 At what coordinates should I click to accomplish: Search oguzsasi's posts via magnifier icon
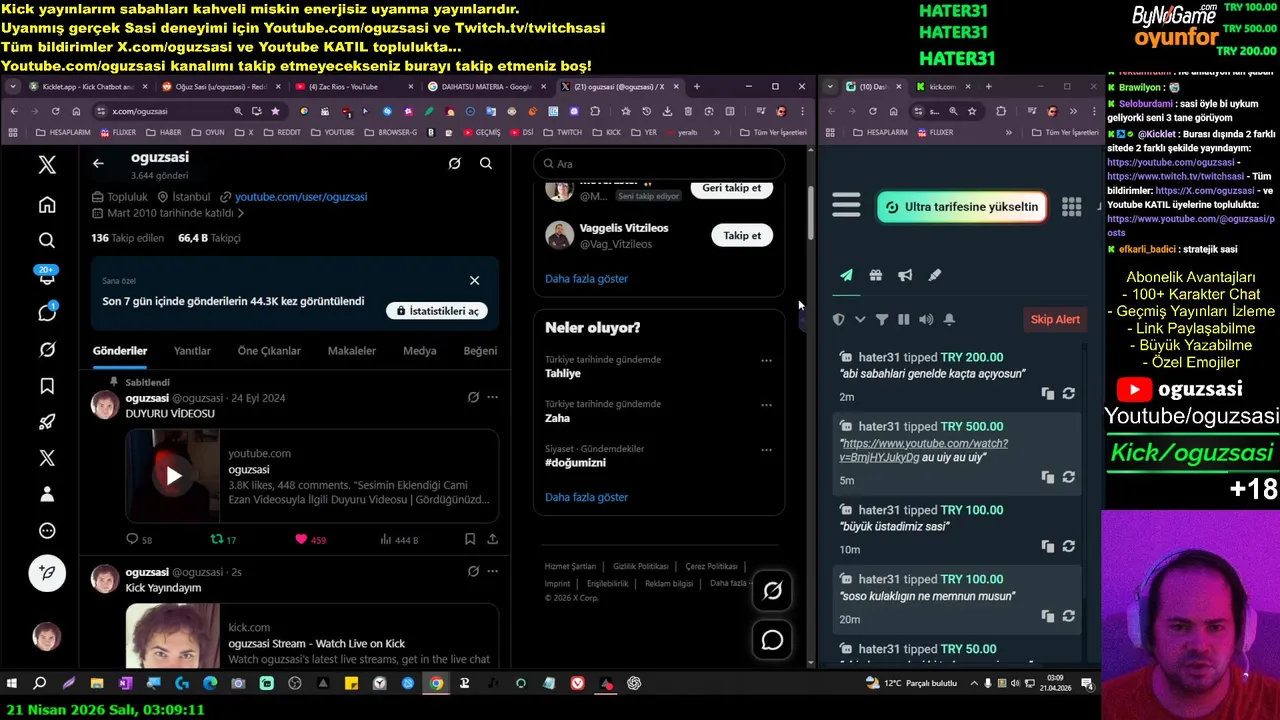tap(486, 163)
